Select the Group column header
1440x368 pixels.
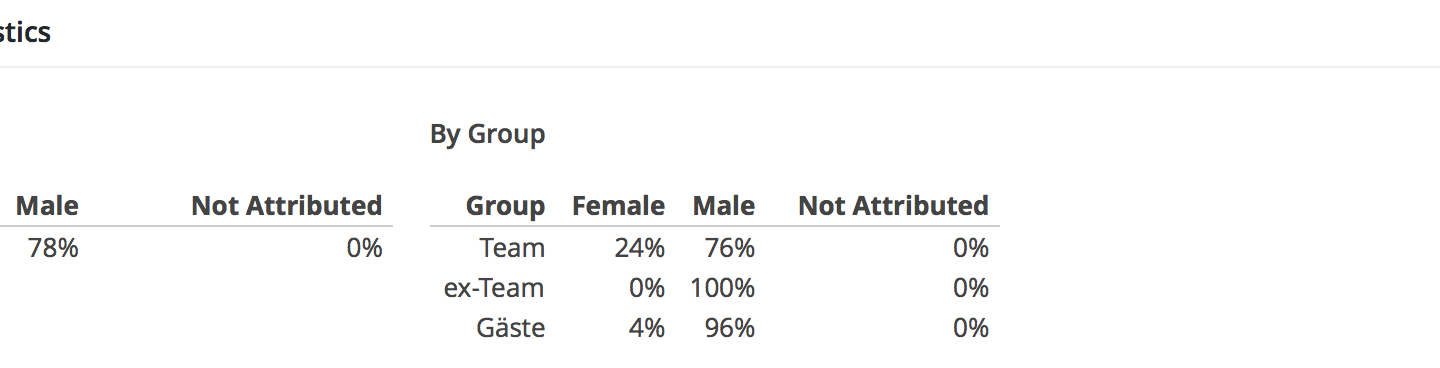(x=505, y=206)
